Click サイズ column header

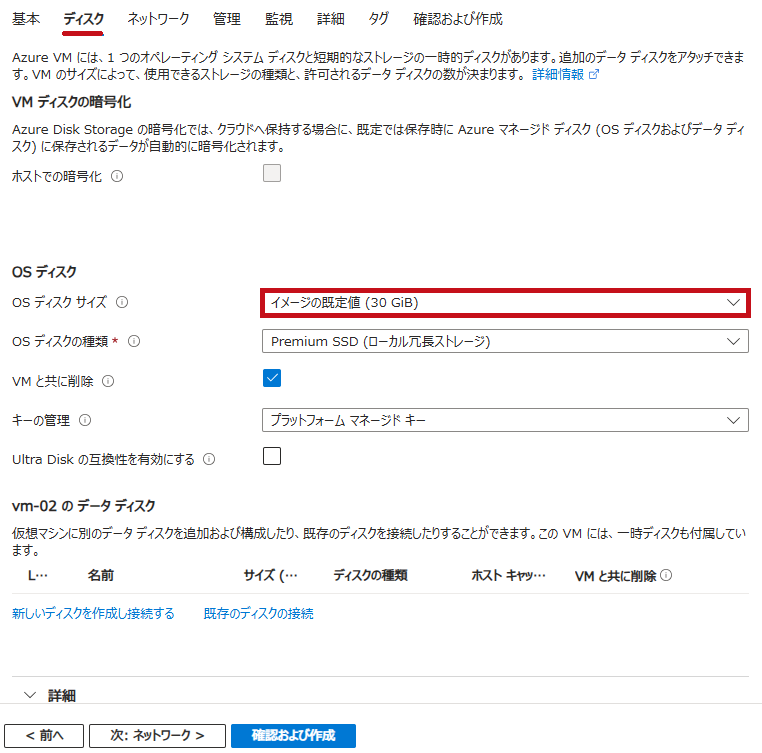(270, 576)
